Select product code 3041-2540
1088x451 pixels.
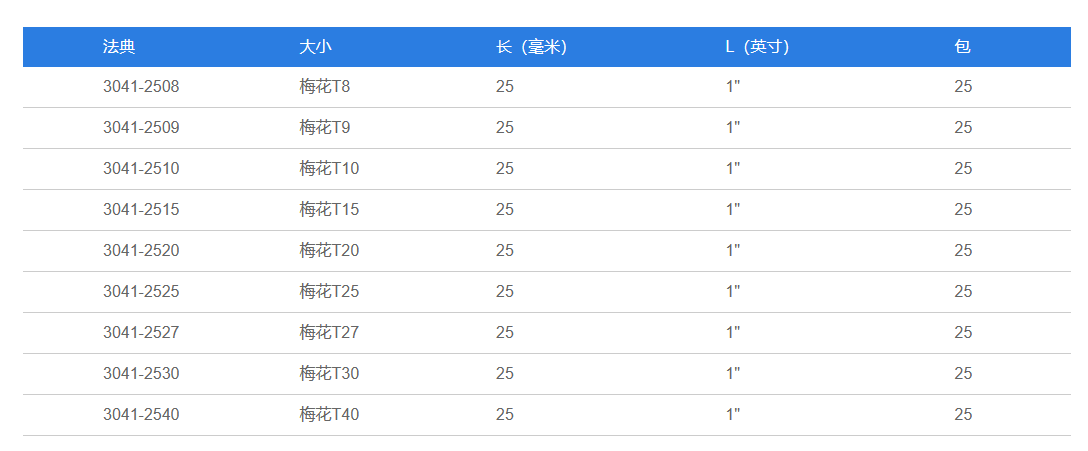tap(141, 415)
